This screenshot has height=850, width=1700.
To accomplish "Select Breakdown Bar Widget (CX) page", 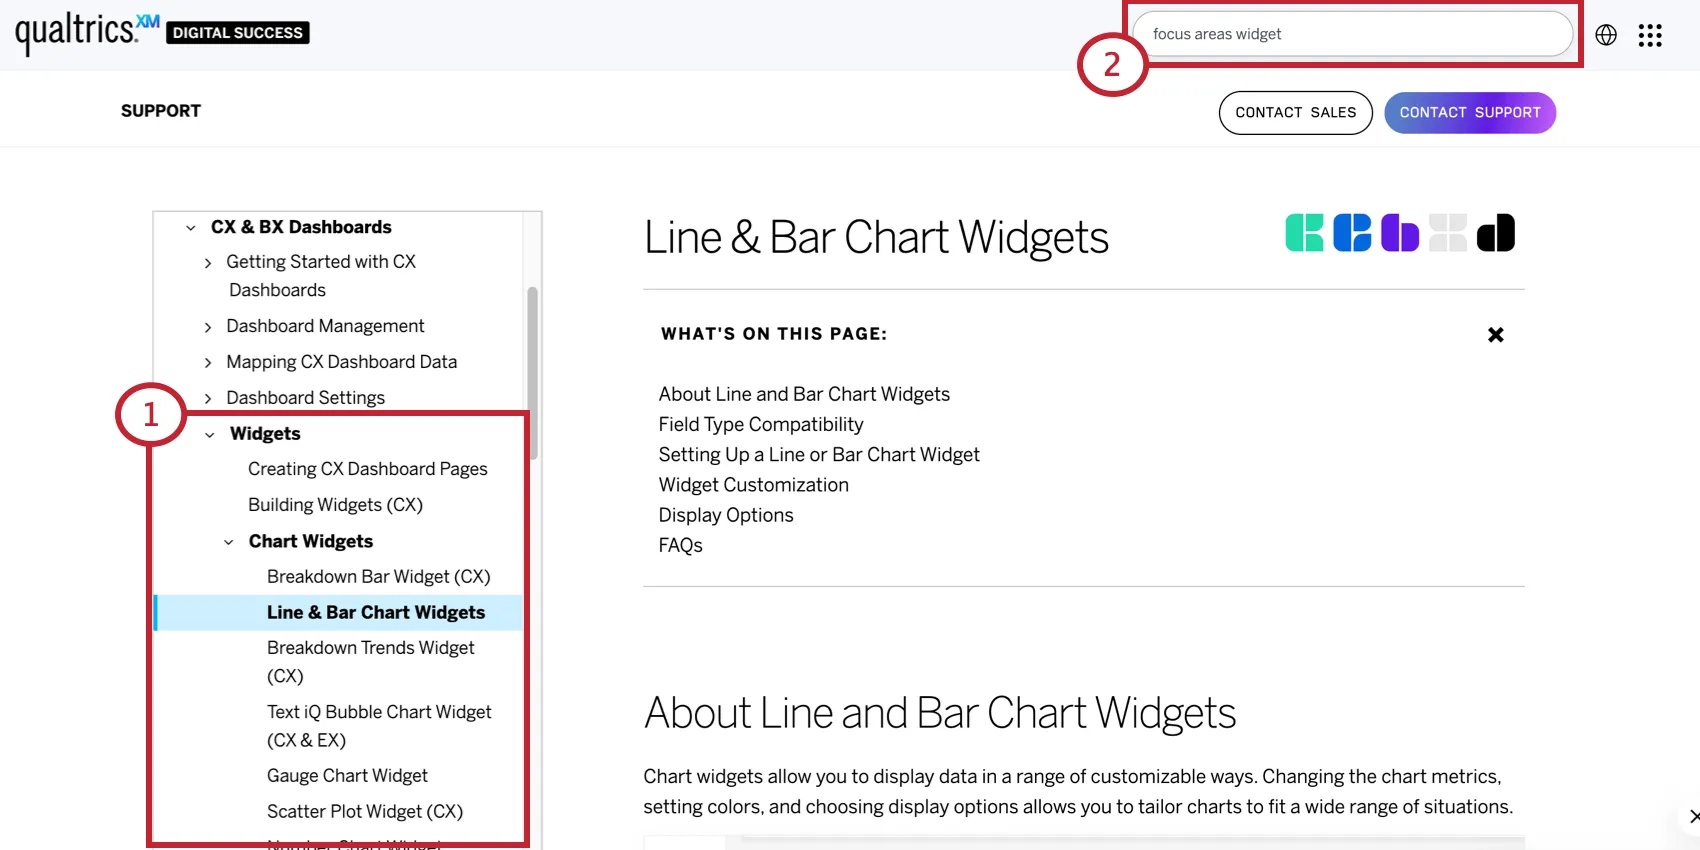I will pyautogui.click(x=378, y=577).
